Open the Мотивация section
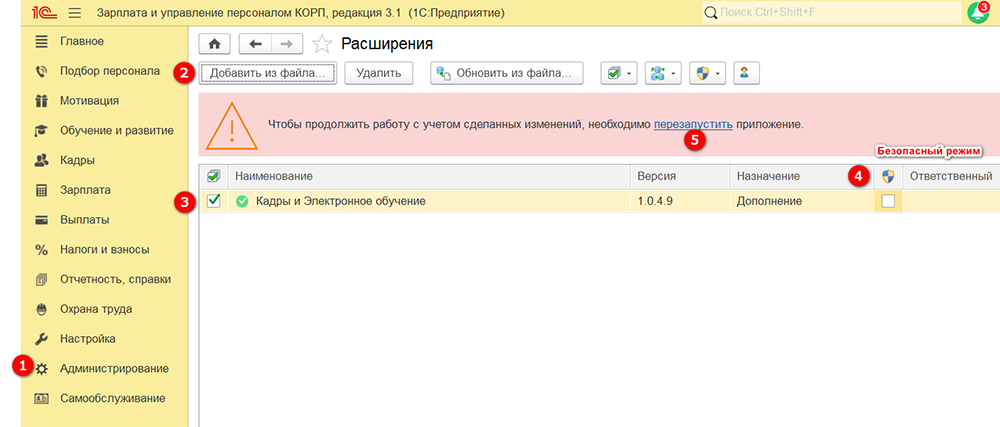The image size is (1000, 427). pyautogui.click(x=89, y=101)
